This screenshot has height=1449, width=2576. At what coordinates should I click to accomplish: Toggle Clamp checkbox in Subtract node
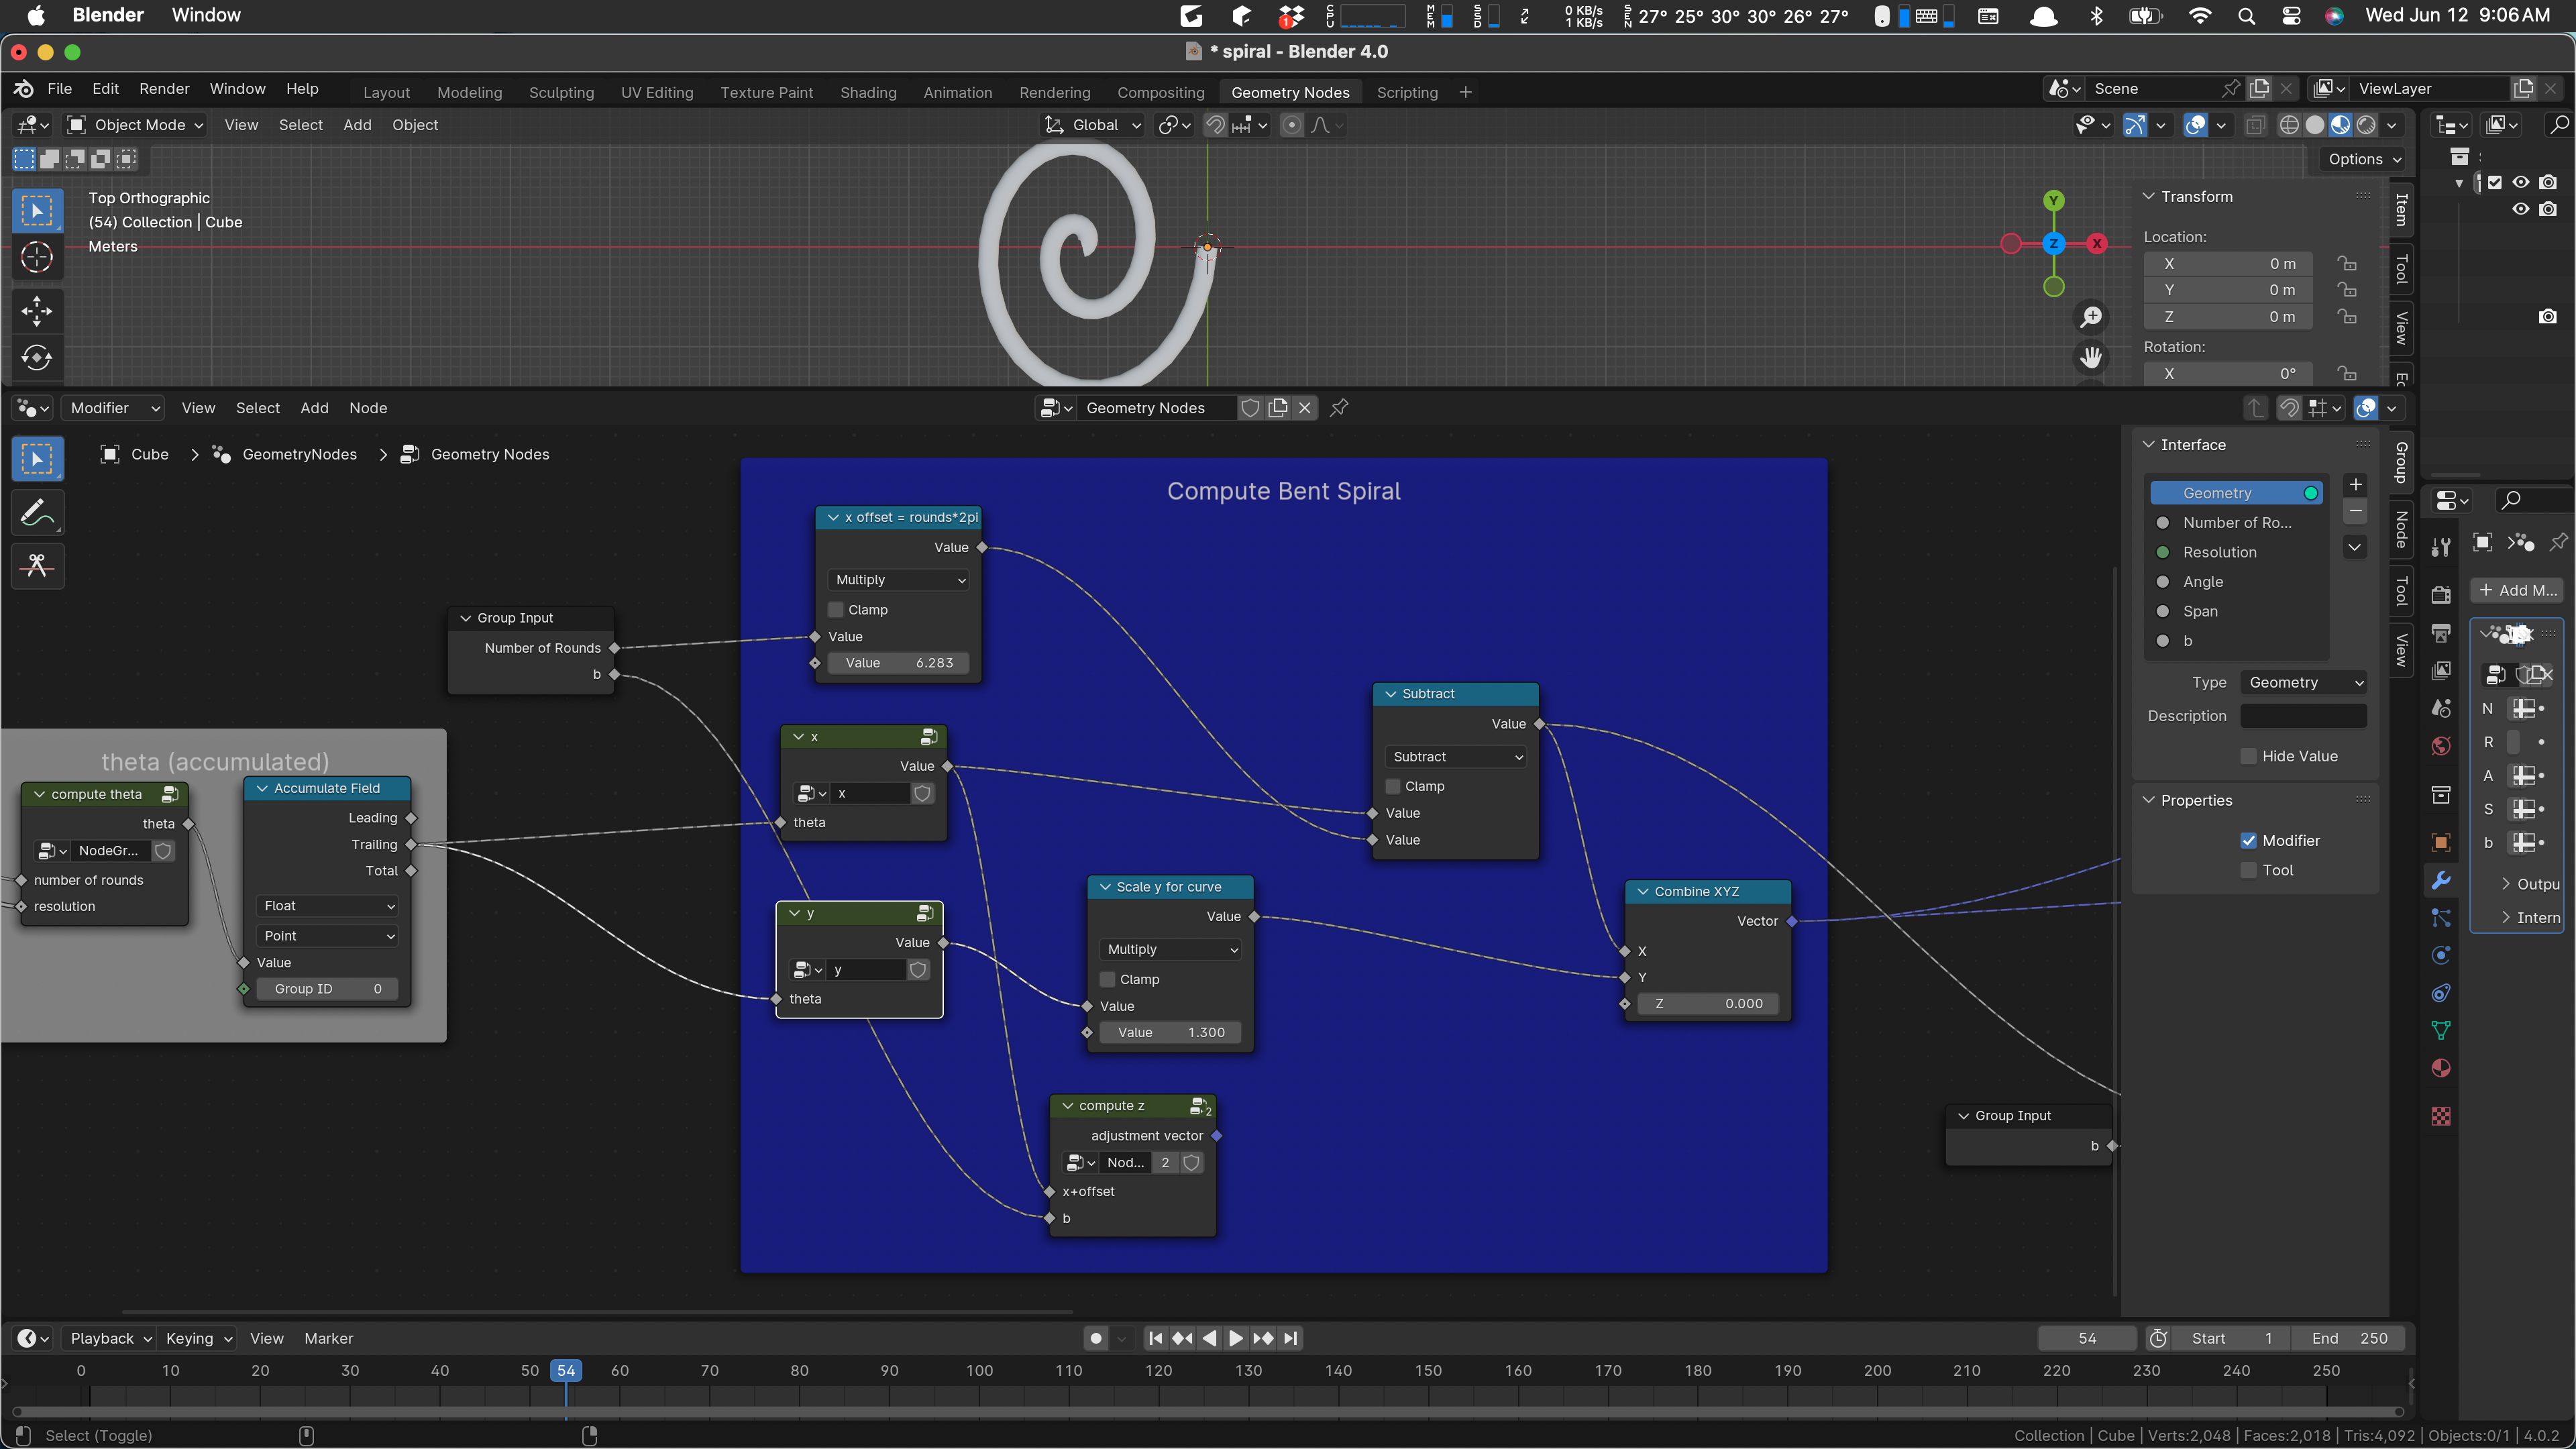1393,786
